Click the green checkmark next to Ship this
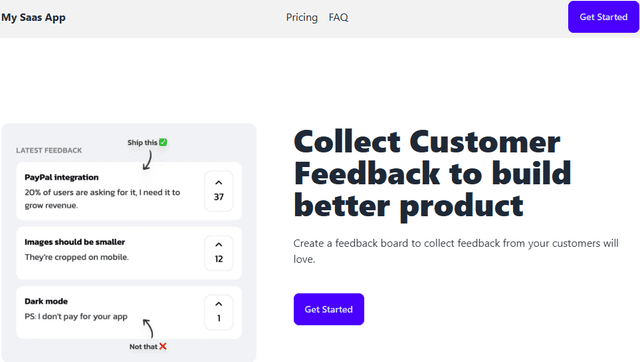 click(163, 142)
